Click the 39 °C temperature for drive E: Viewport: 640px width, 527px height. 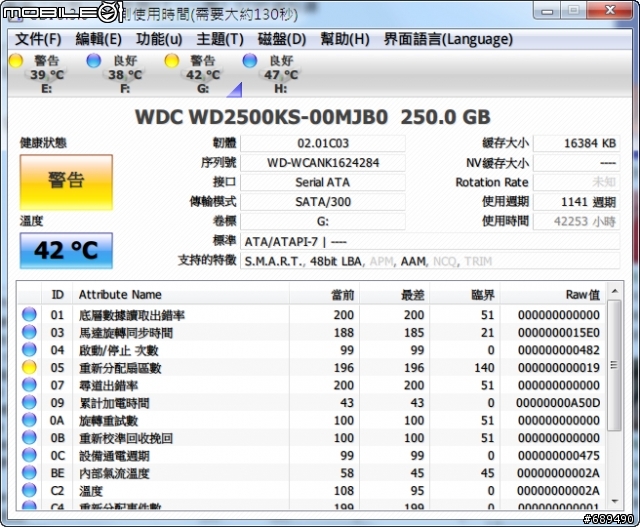(x=47, y=75)
